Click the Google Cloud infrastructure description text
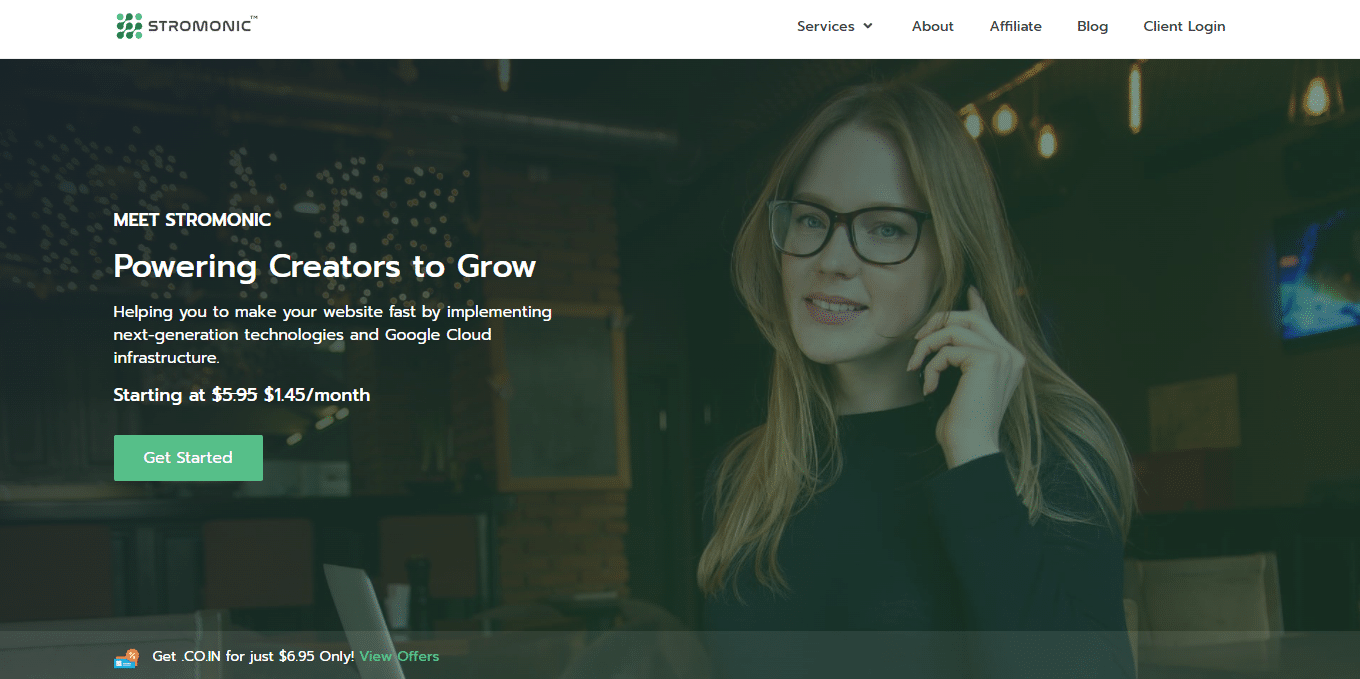The height and width of the screenshot is (679, 1360). pos(332,334)
